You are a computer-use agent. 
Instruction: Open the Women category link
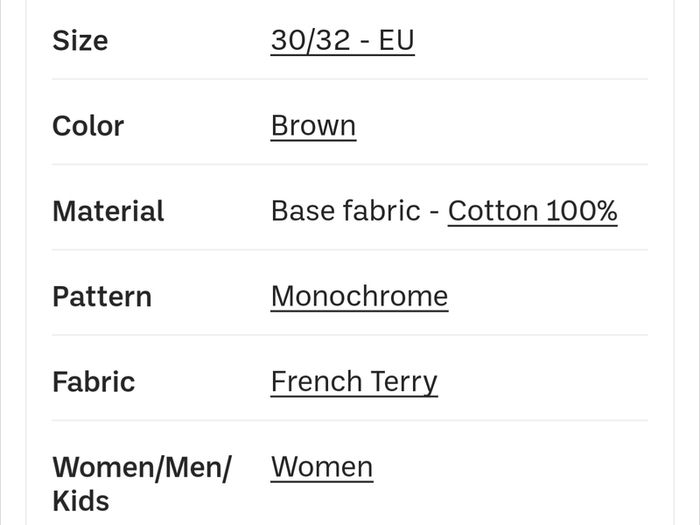[322, 467]
